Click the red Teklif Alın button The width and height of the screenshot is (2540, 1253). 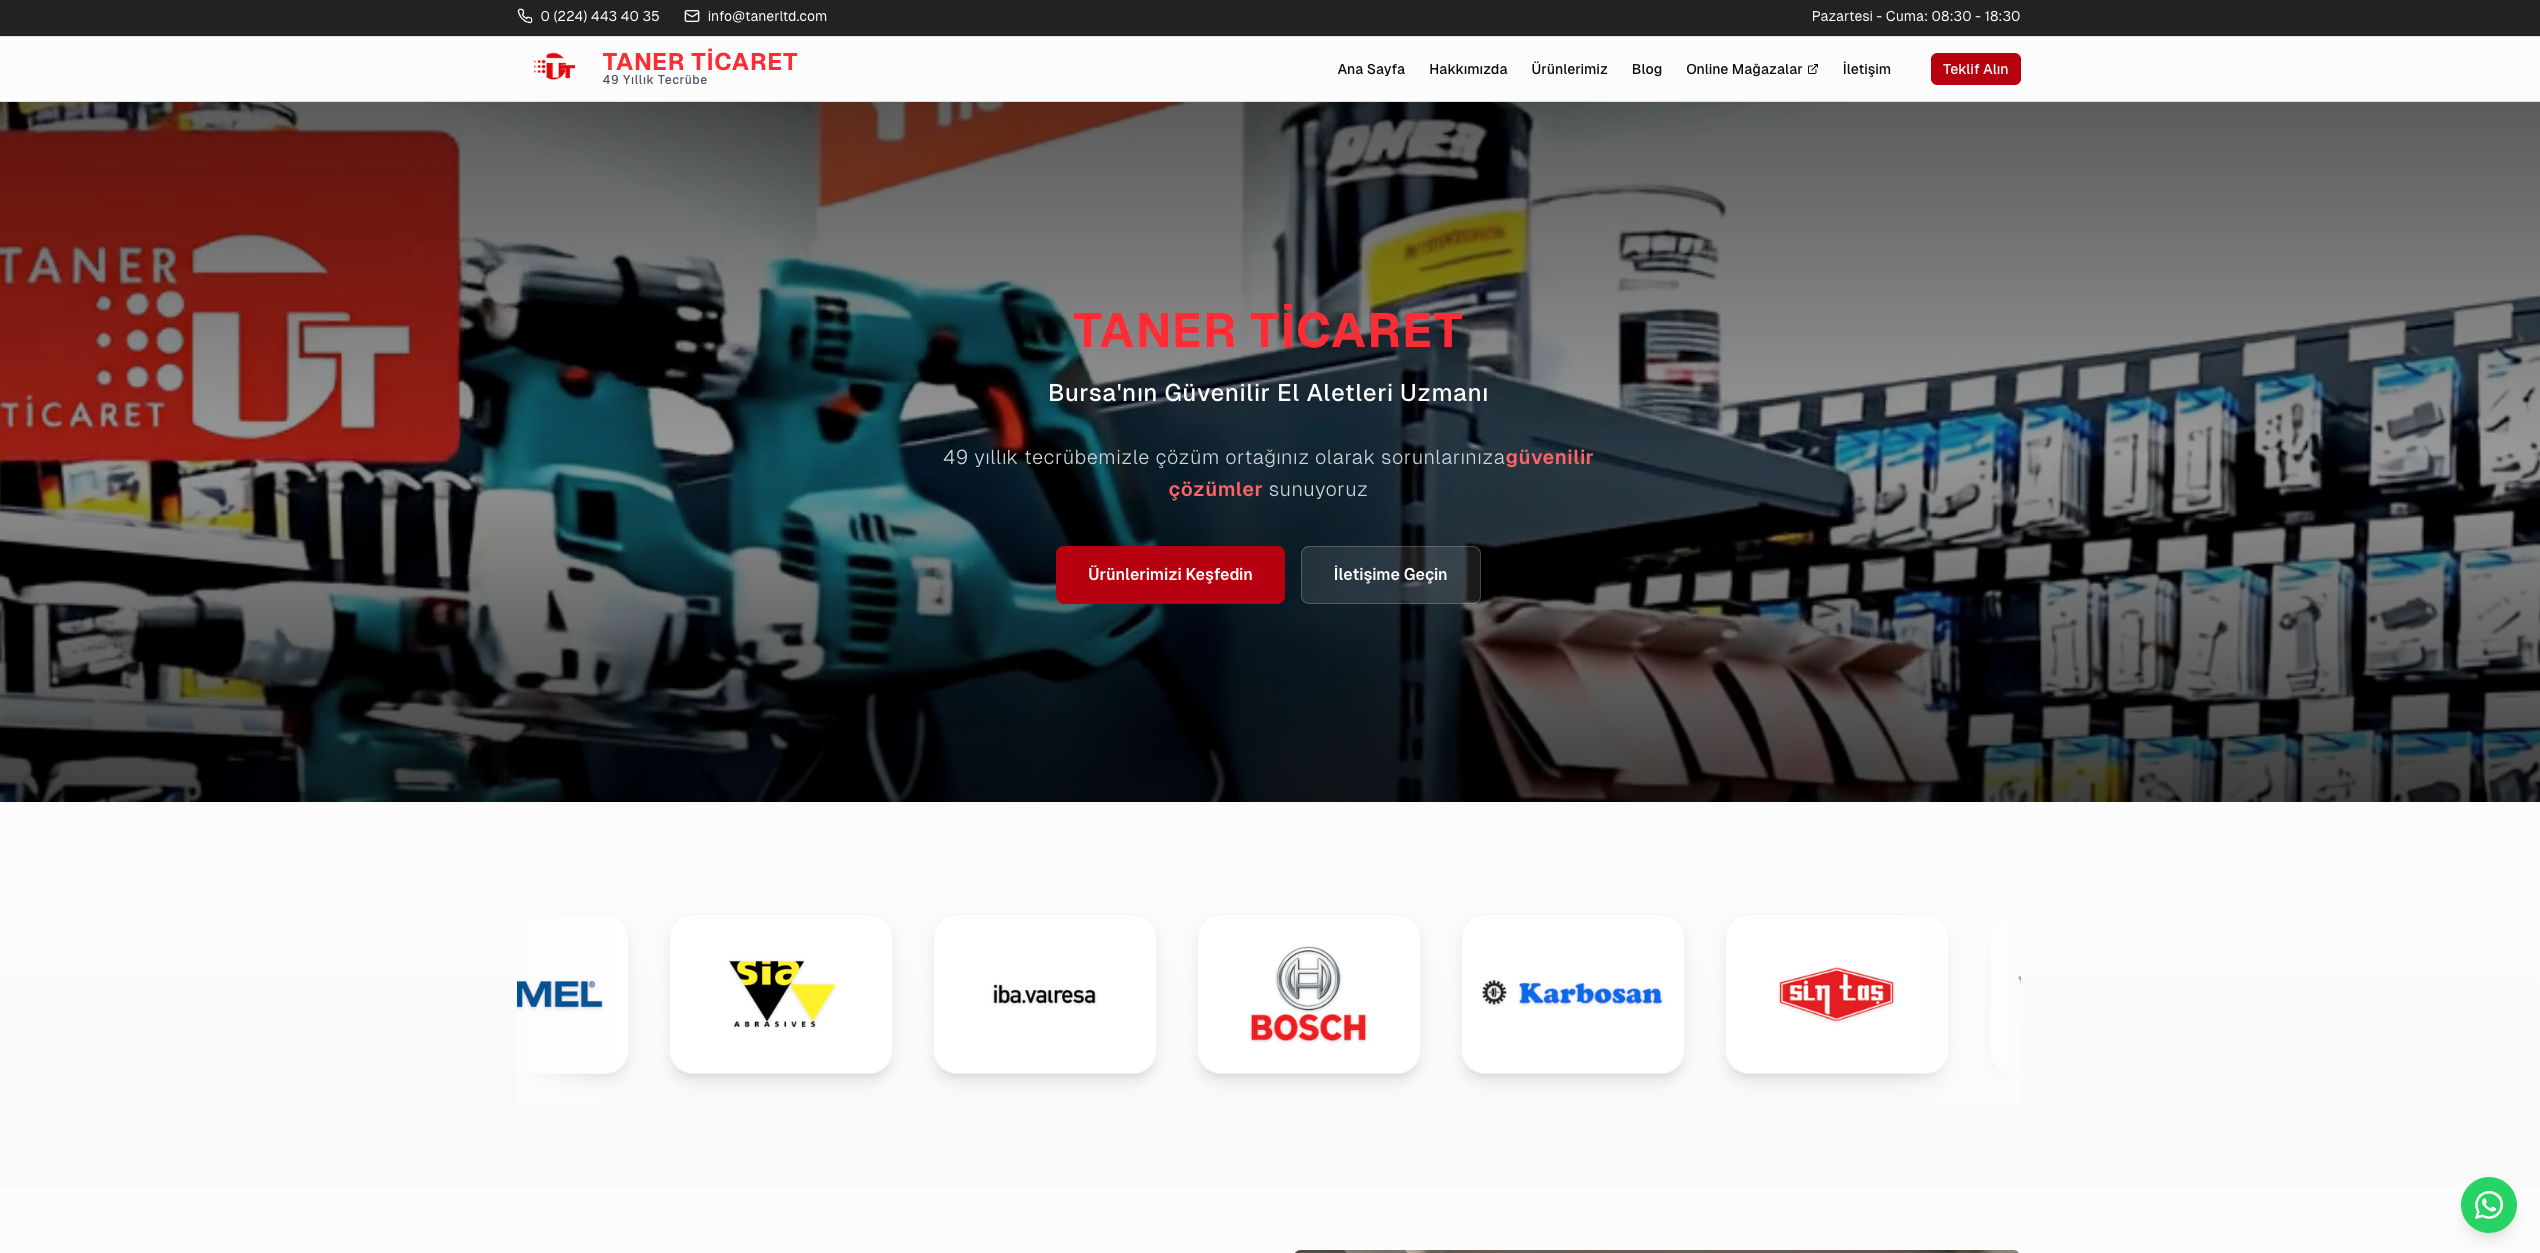pos(1975,69)
